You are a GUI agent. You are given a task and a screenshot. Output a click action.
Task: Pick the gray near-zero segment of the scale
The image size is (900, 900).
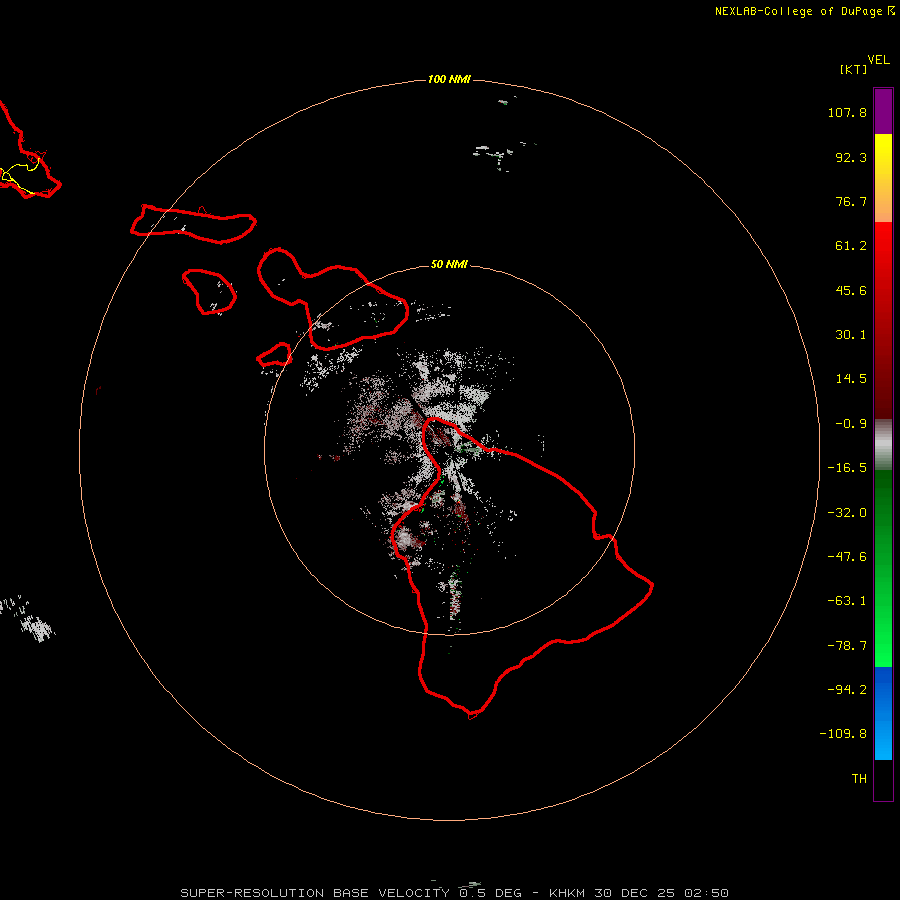[x=883, y=445]
